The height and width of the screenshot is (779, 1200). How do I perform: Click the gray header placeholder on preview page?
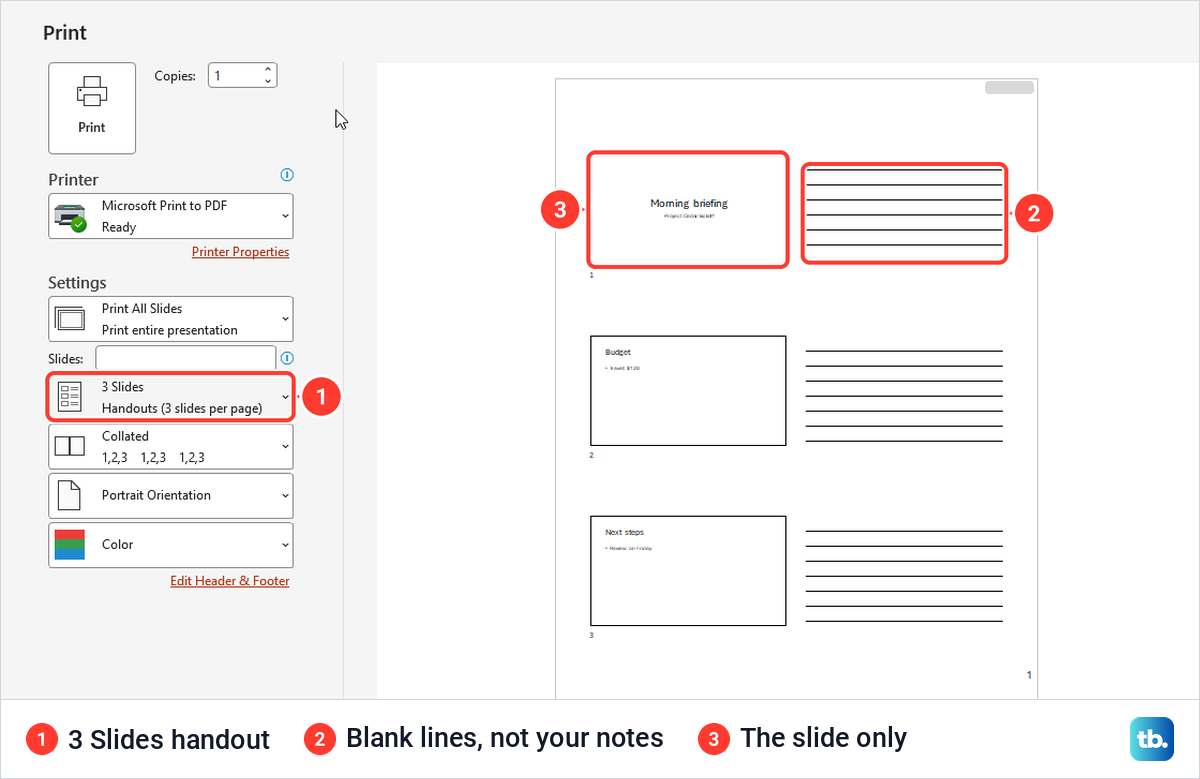(1009, 88)
